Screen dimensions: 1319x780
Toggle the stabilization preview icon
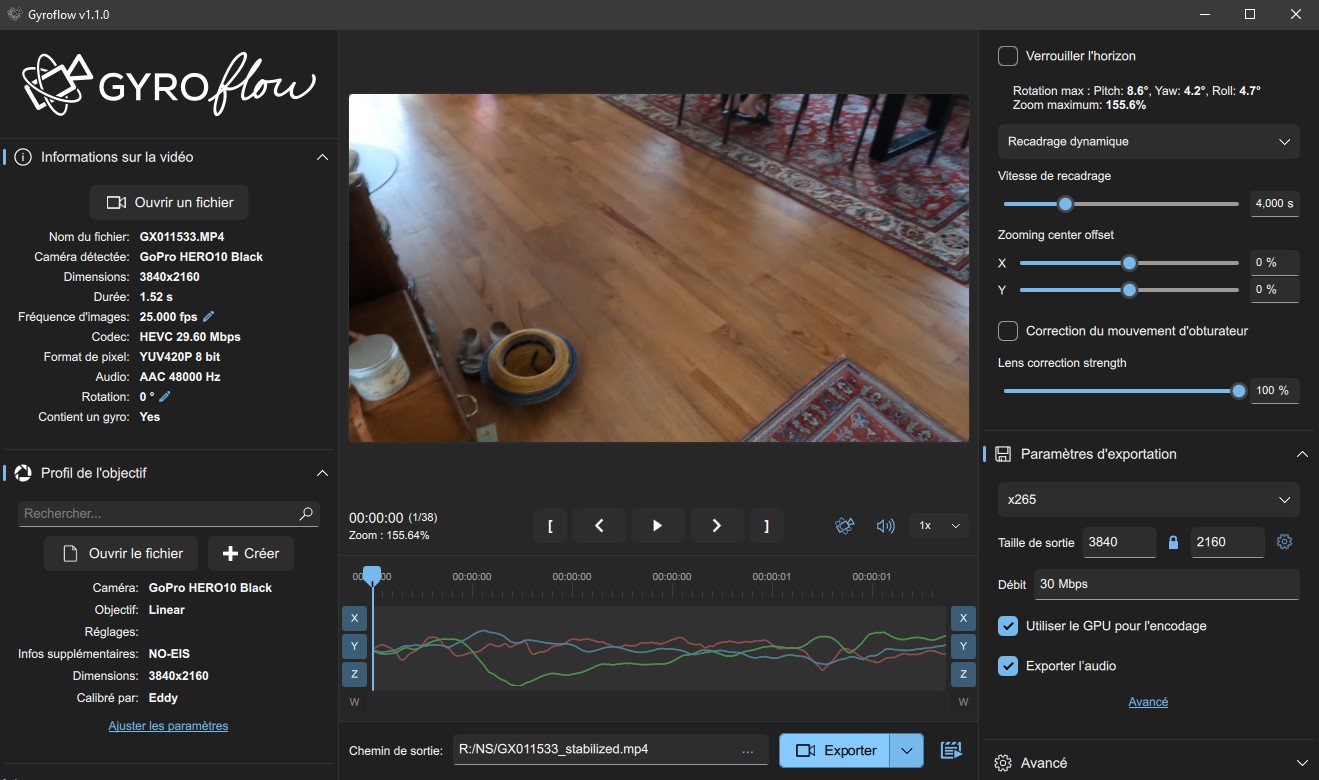pyautogui.click(x=845, y=525)
